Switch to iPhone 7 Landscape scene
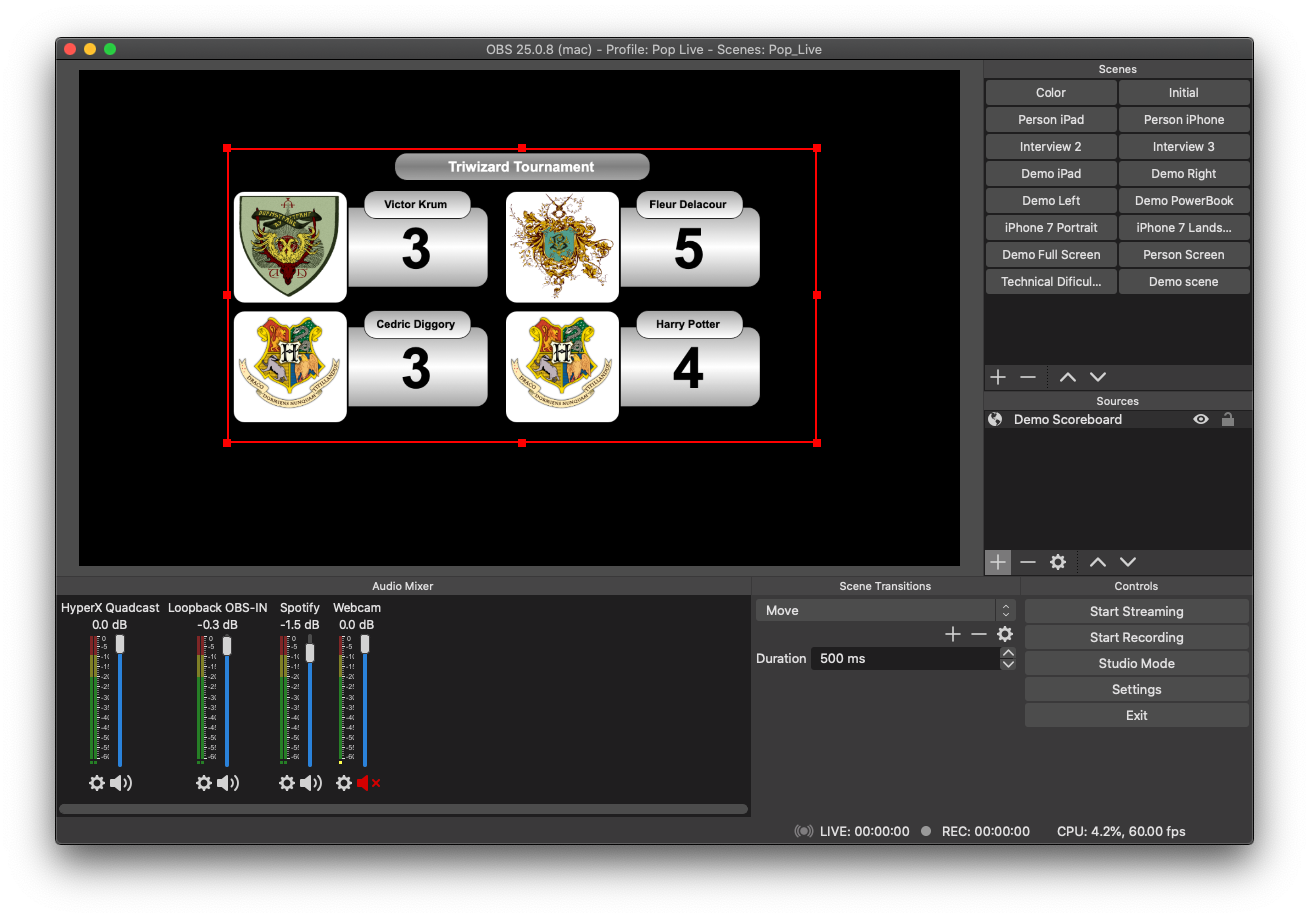 1184,228
